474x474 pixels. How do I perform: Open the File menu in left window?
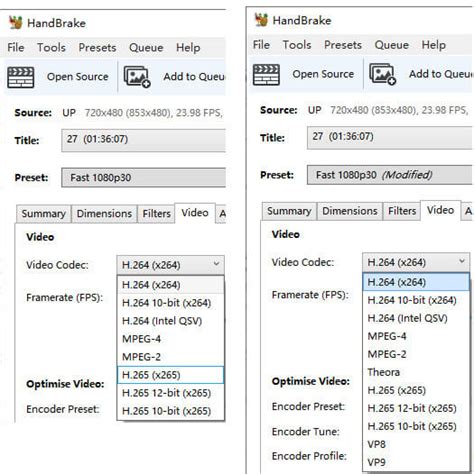16,48
